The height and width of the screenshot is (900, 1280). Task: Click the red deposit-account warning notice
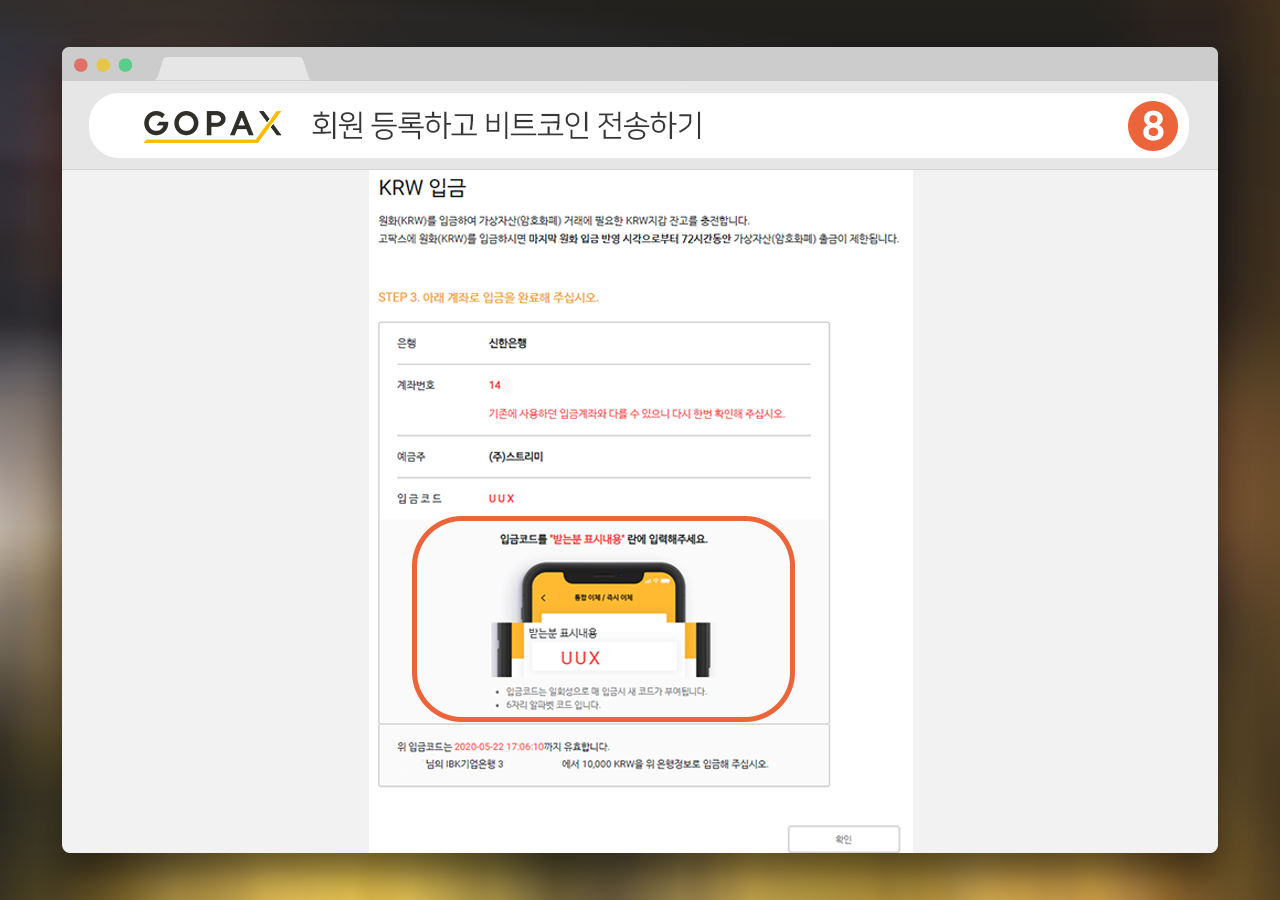[x=637, y=414]
